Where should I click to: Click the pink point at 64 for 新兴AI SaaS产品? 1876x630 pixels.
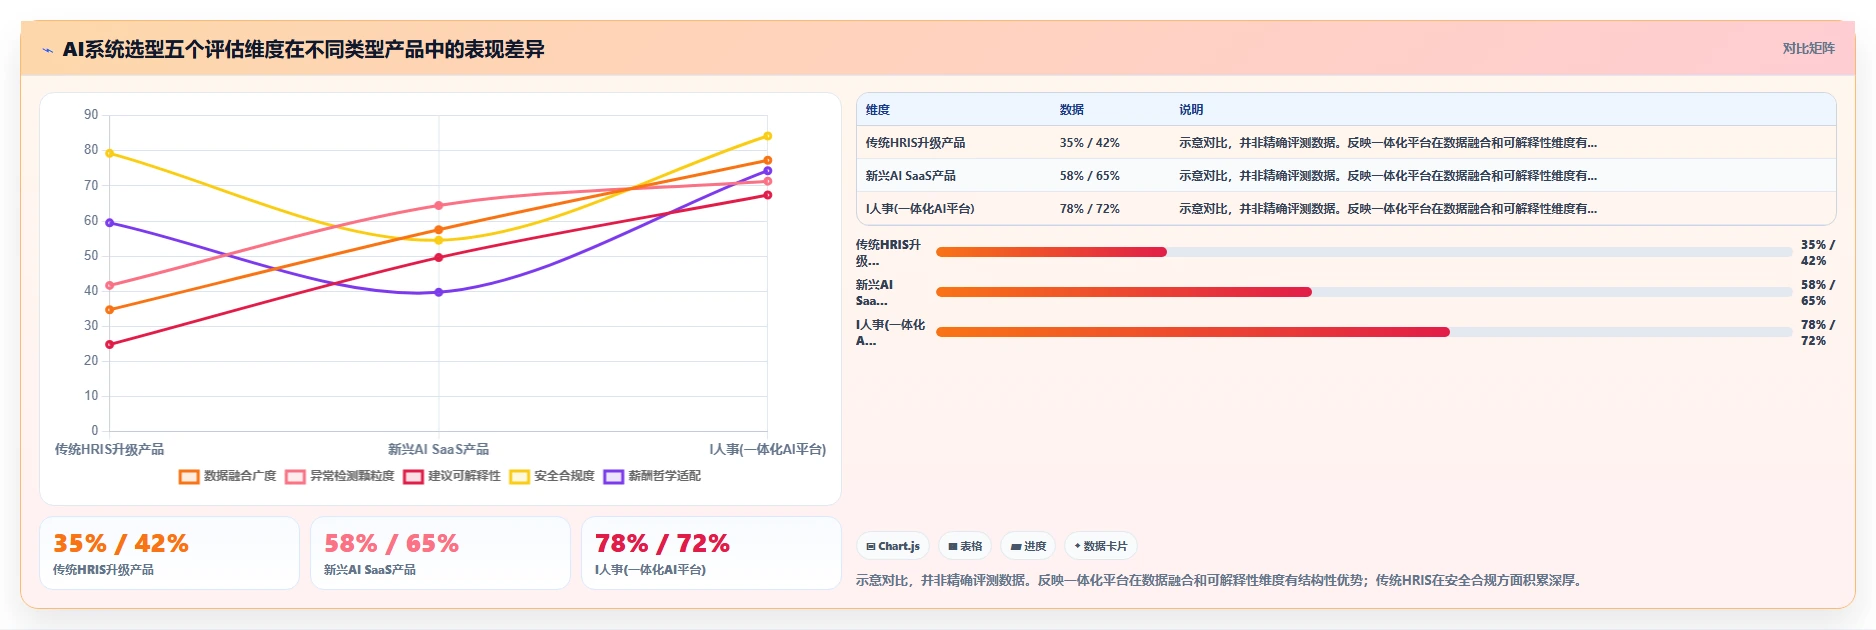(439, 206)
